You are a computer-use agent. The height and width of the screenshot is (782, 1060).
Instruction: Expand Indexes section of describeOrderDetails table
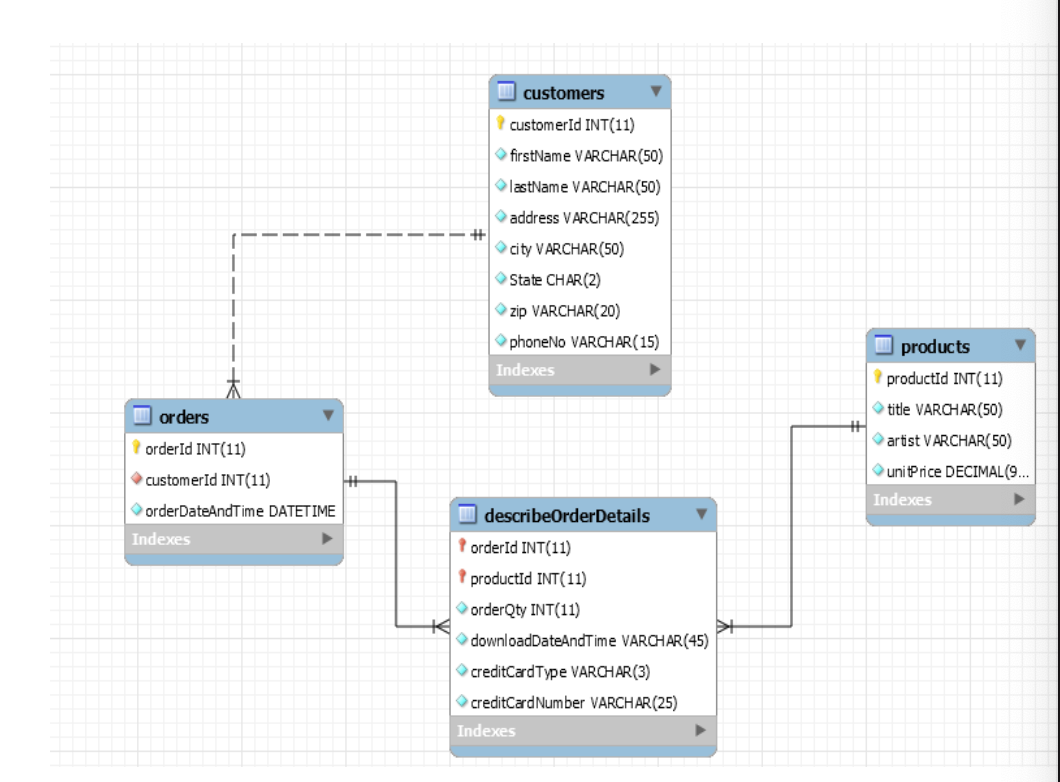click(x=700, y=730)
